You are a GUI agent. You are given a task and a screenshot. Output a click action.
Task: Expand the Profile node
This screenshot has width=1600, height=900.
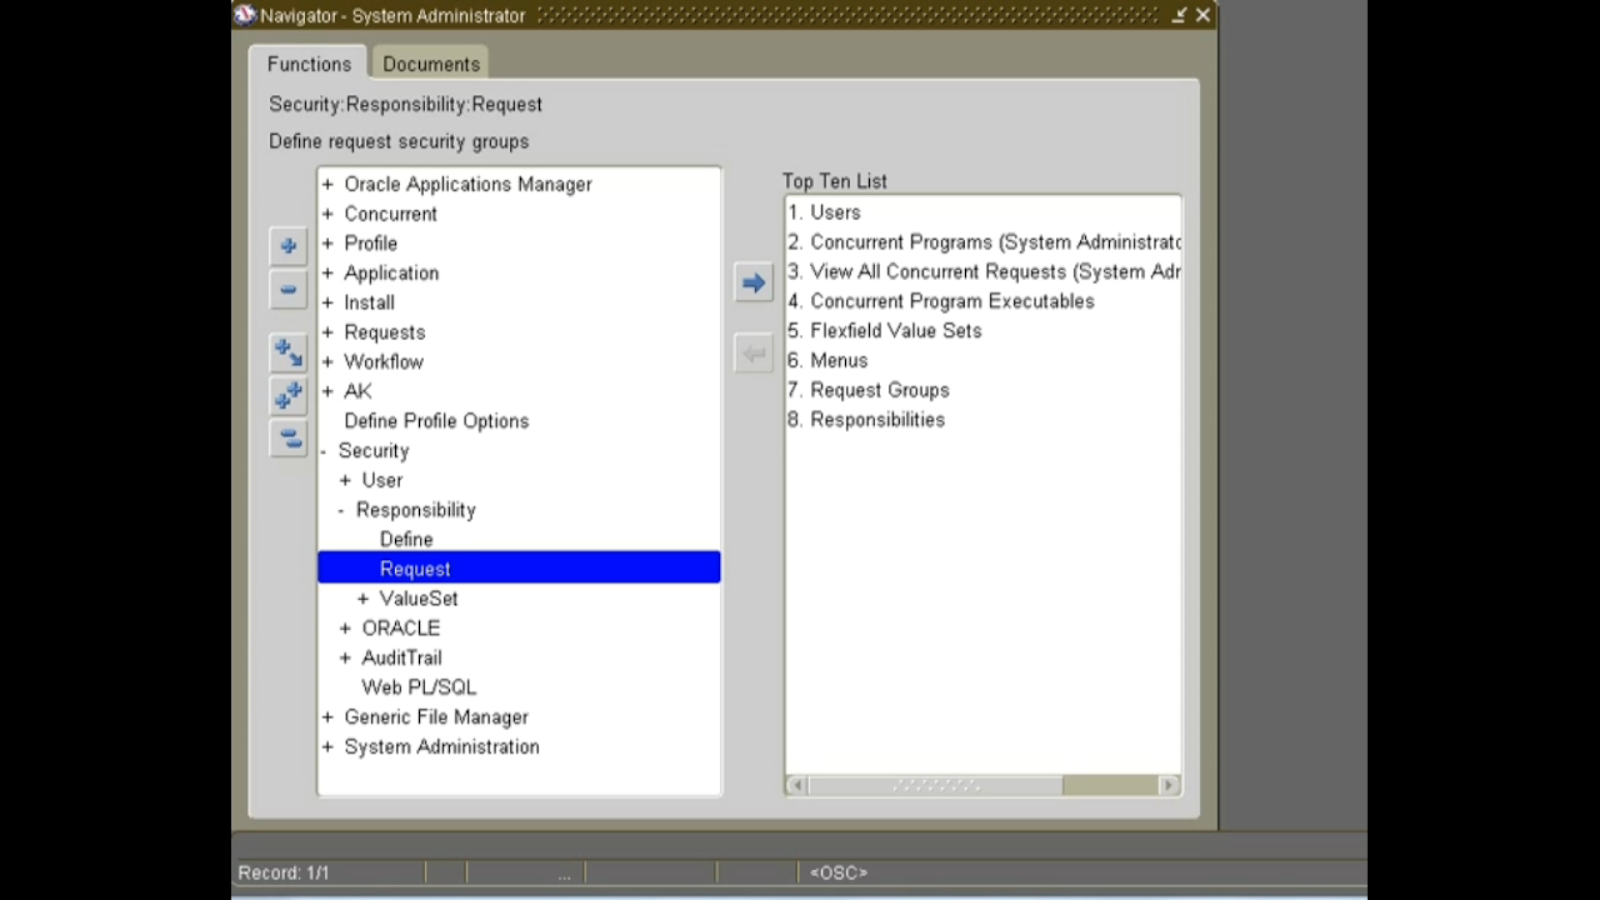[327, 243]
